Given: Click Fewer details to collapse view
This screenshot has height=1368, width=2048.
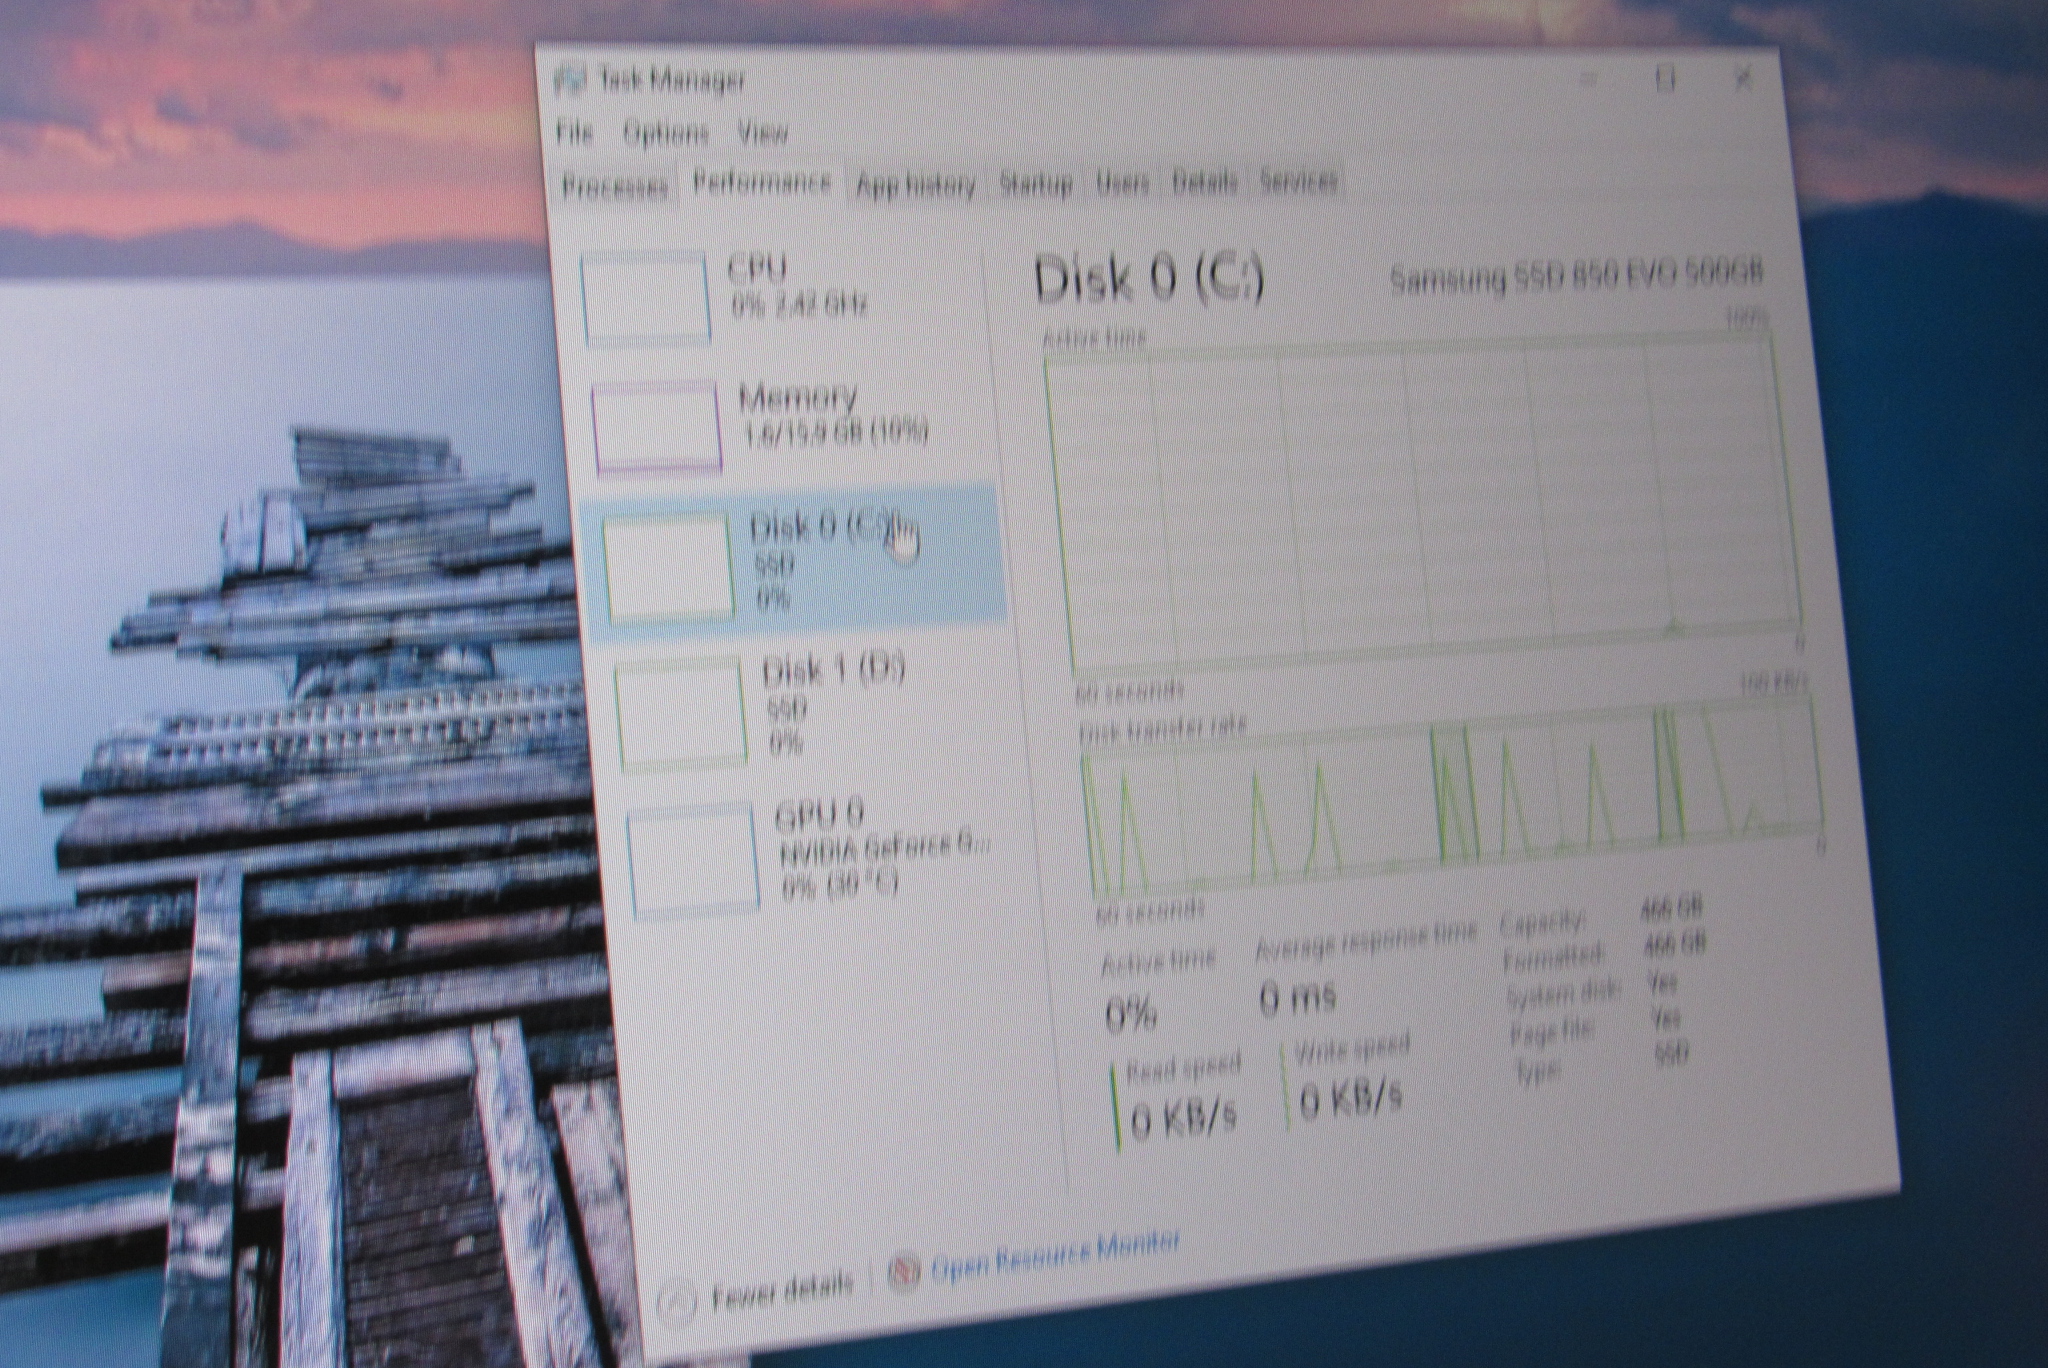Looking at the screenshot, I should tap(783, 1291).
